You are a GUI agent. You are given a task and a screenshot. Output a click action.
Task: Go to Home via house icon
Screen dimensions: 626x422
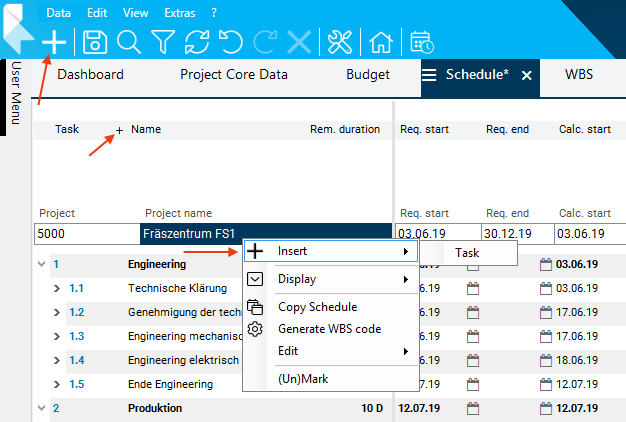pos(381,42)
